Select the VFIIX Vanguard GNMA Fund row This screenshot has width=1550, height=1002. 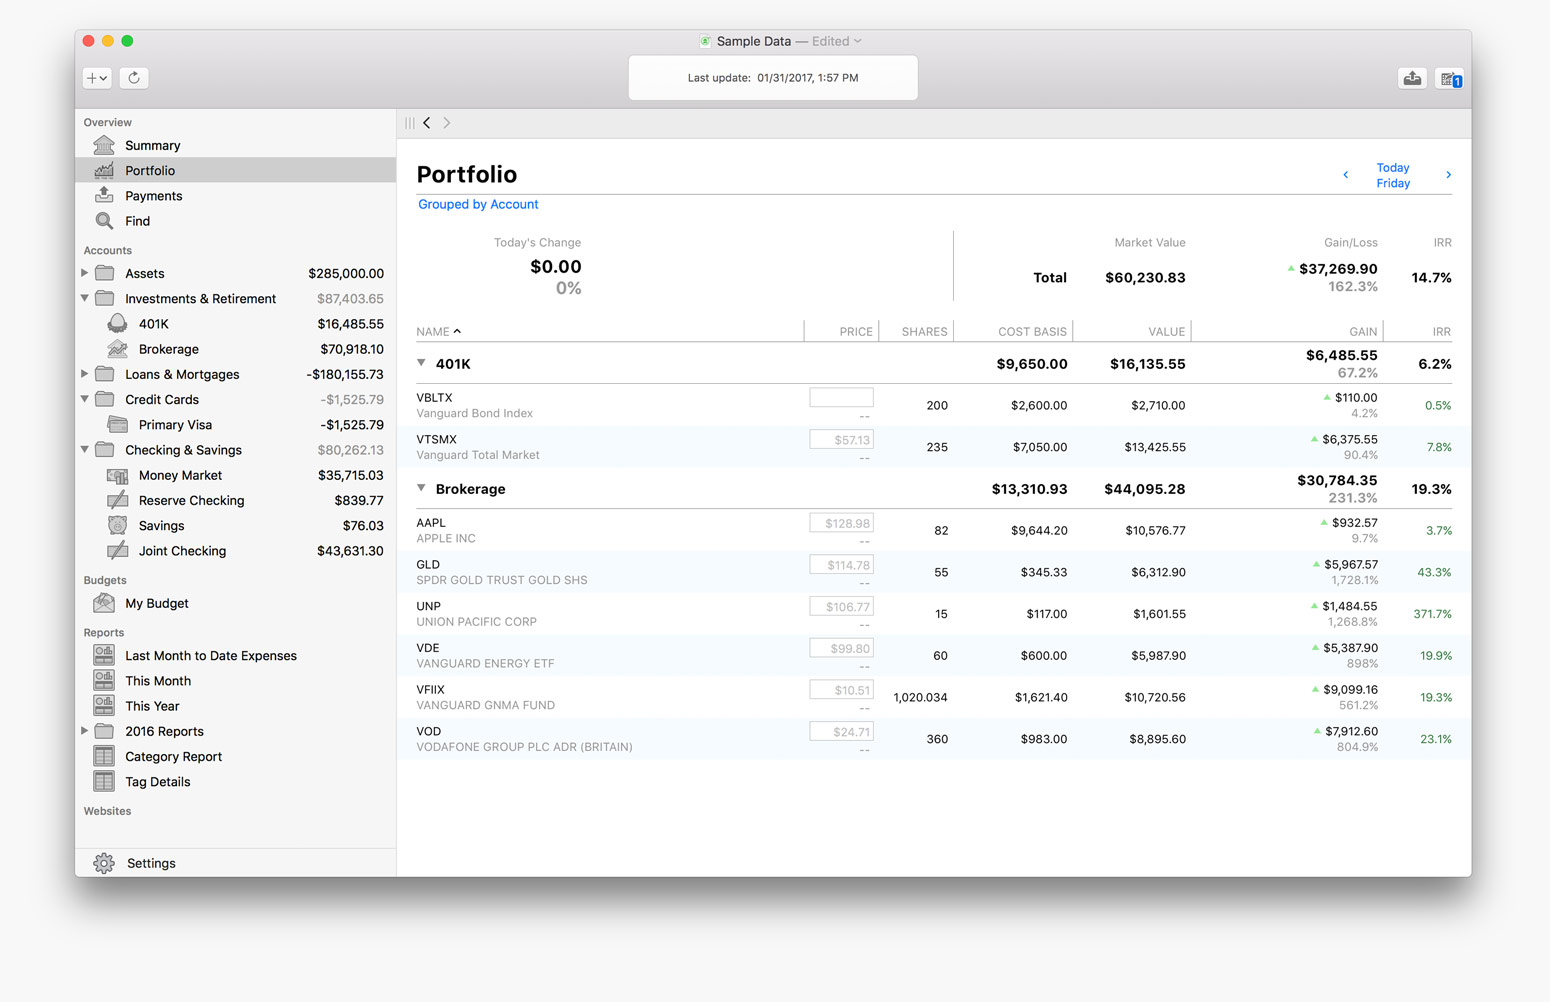tap(934, 697)
